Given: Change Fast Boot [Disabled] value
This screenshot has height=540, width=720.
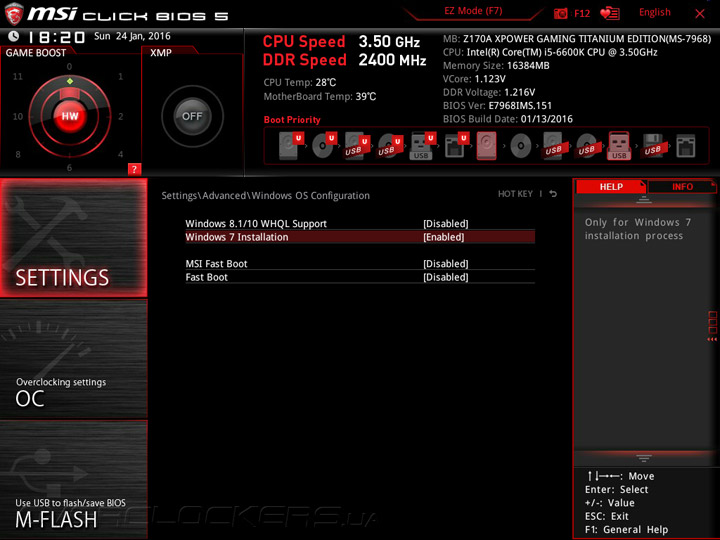Looking at the screenshot, I should click(x=445, y=277).
